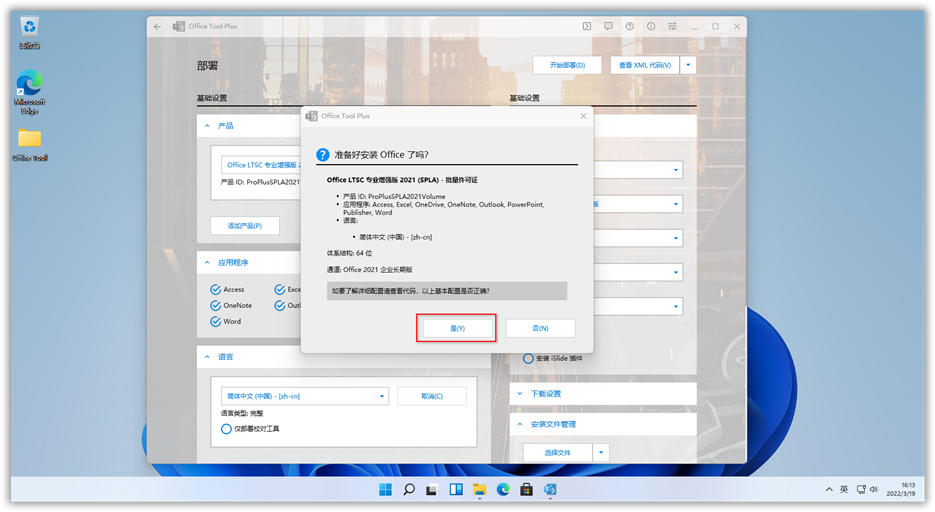Click the Office Tool Plus logo in main title bar
Image resolution: width=935 pixels, height=512 pixels.
point(178,26)
